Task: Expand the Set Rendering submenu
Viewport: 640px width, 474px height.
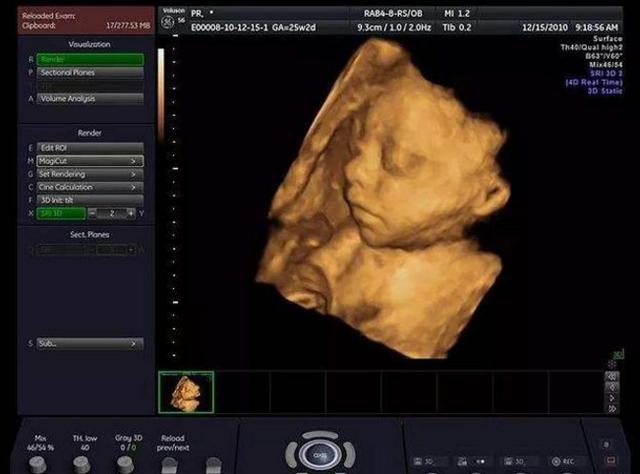Action: (x=90, y=174)
